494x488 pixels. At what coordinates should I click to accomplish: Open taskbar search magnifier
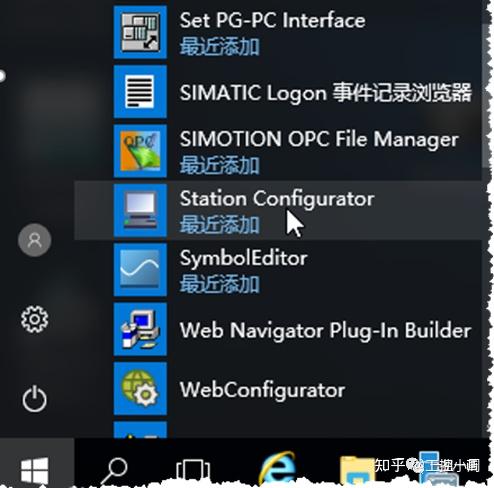click(114, 471)
